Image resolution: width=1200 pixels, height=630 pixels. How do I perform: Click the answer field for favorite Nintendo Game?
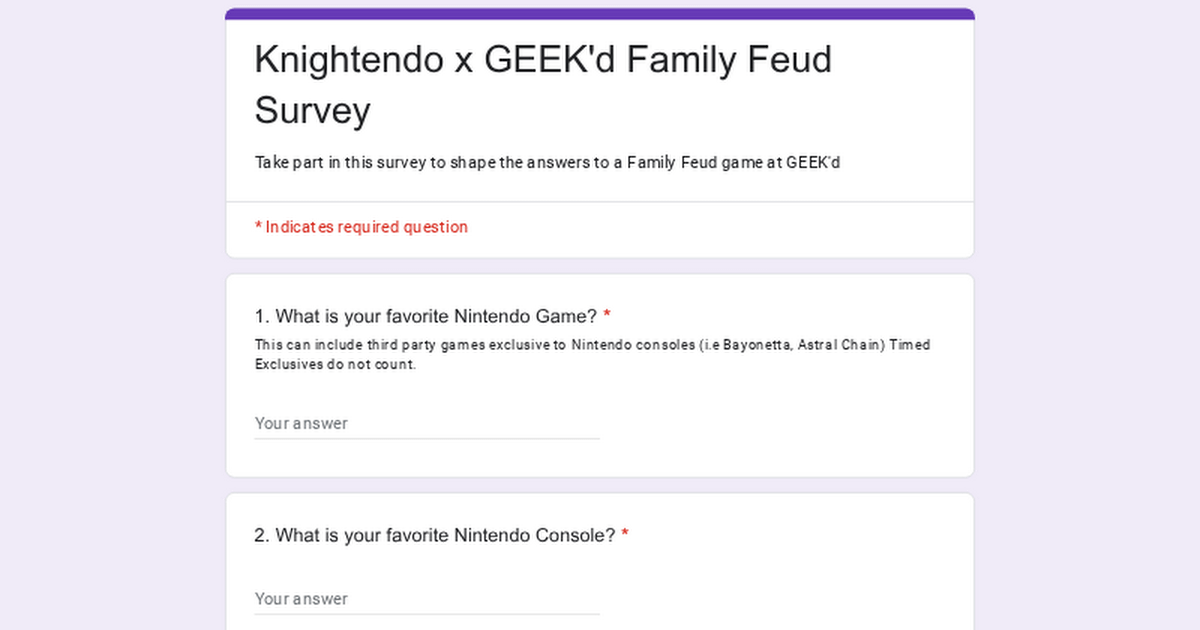[426, 423]
